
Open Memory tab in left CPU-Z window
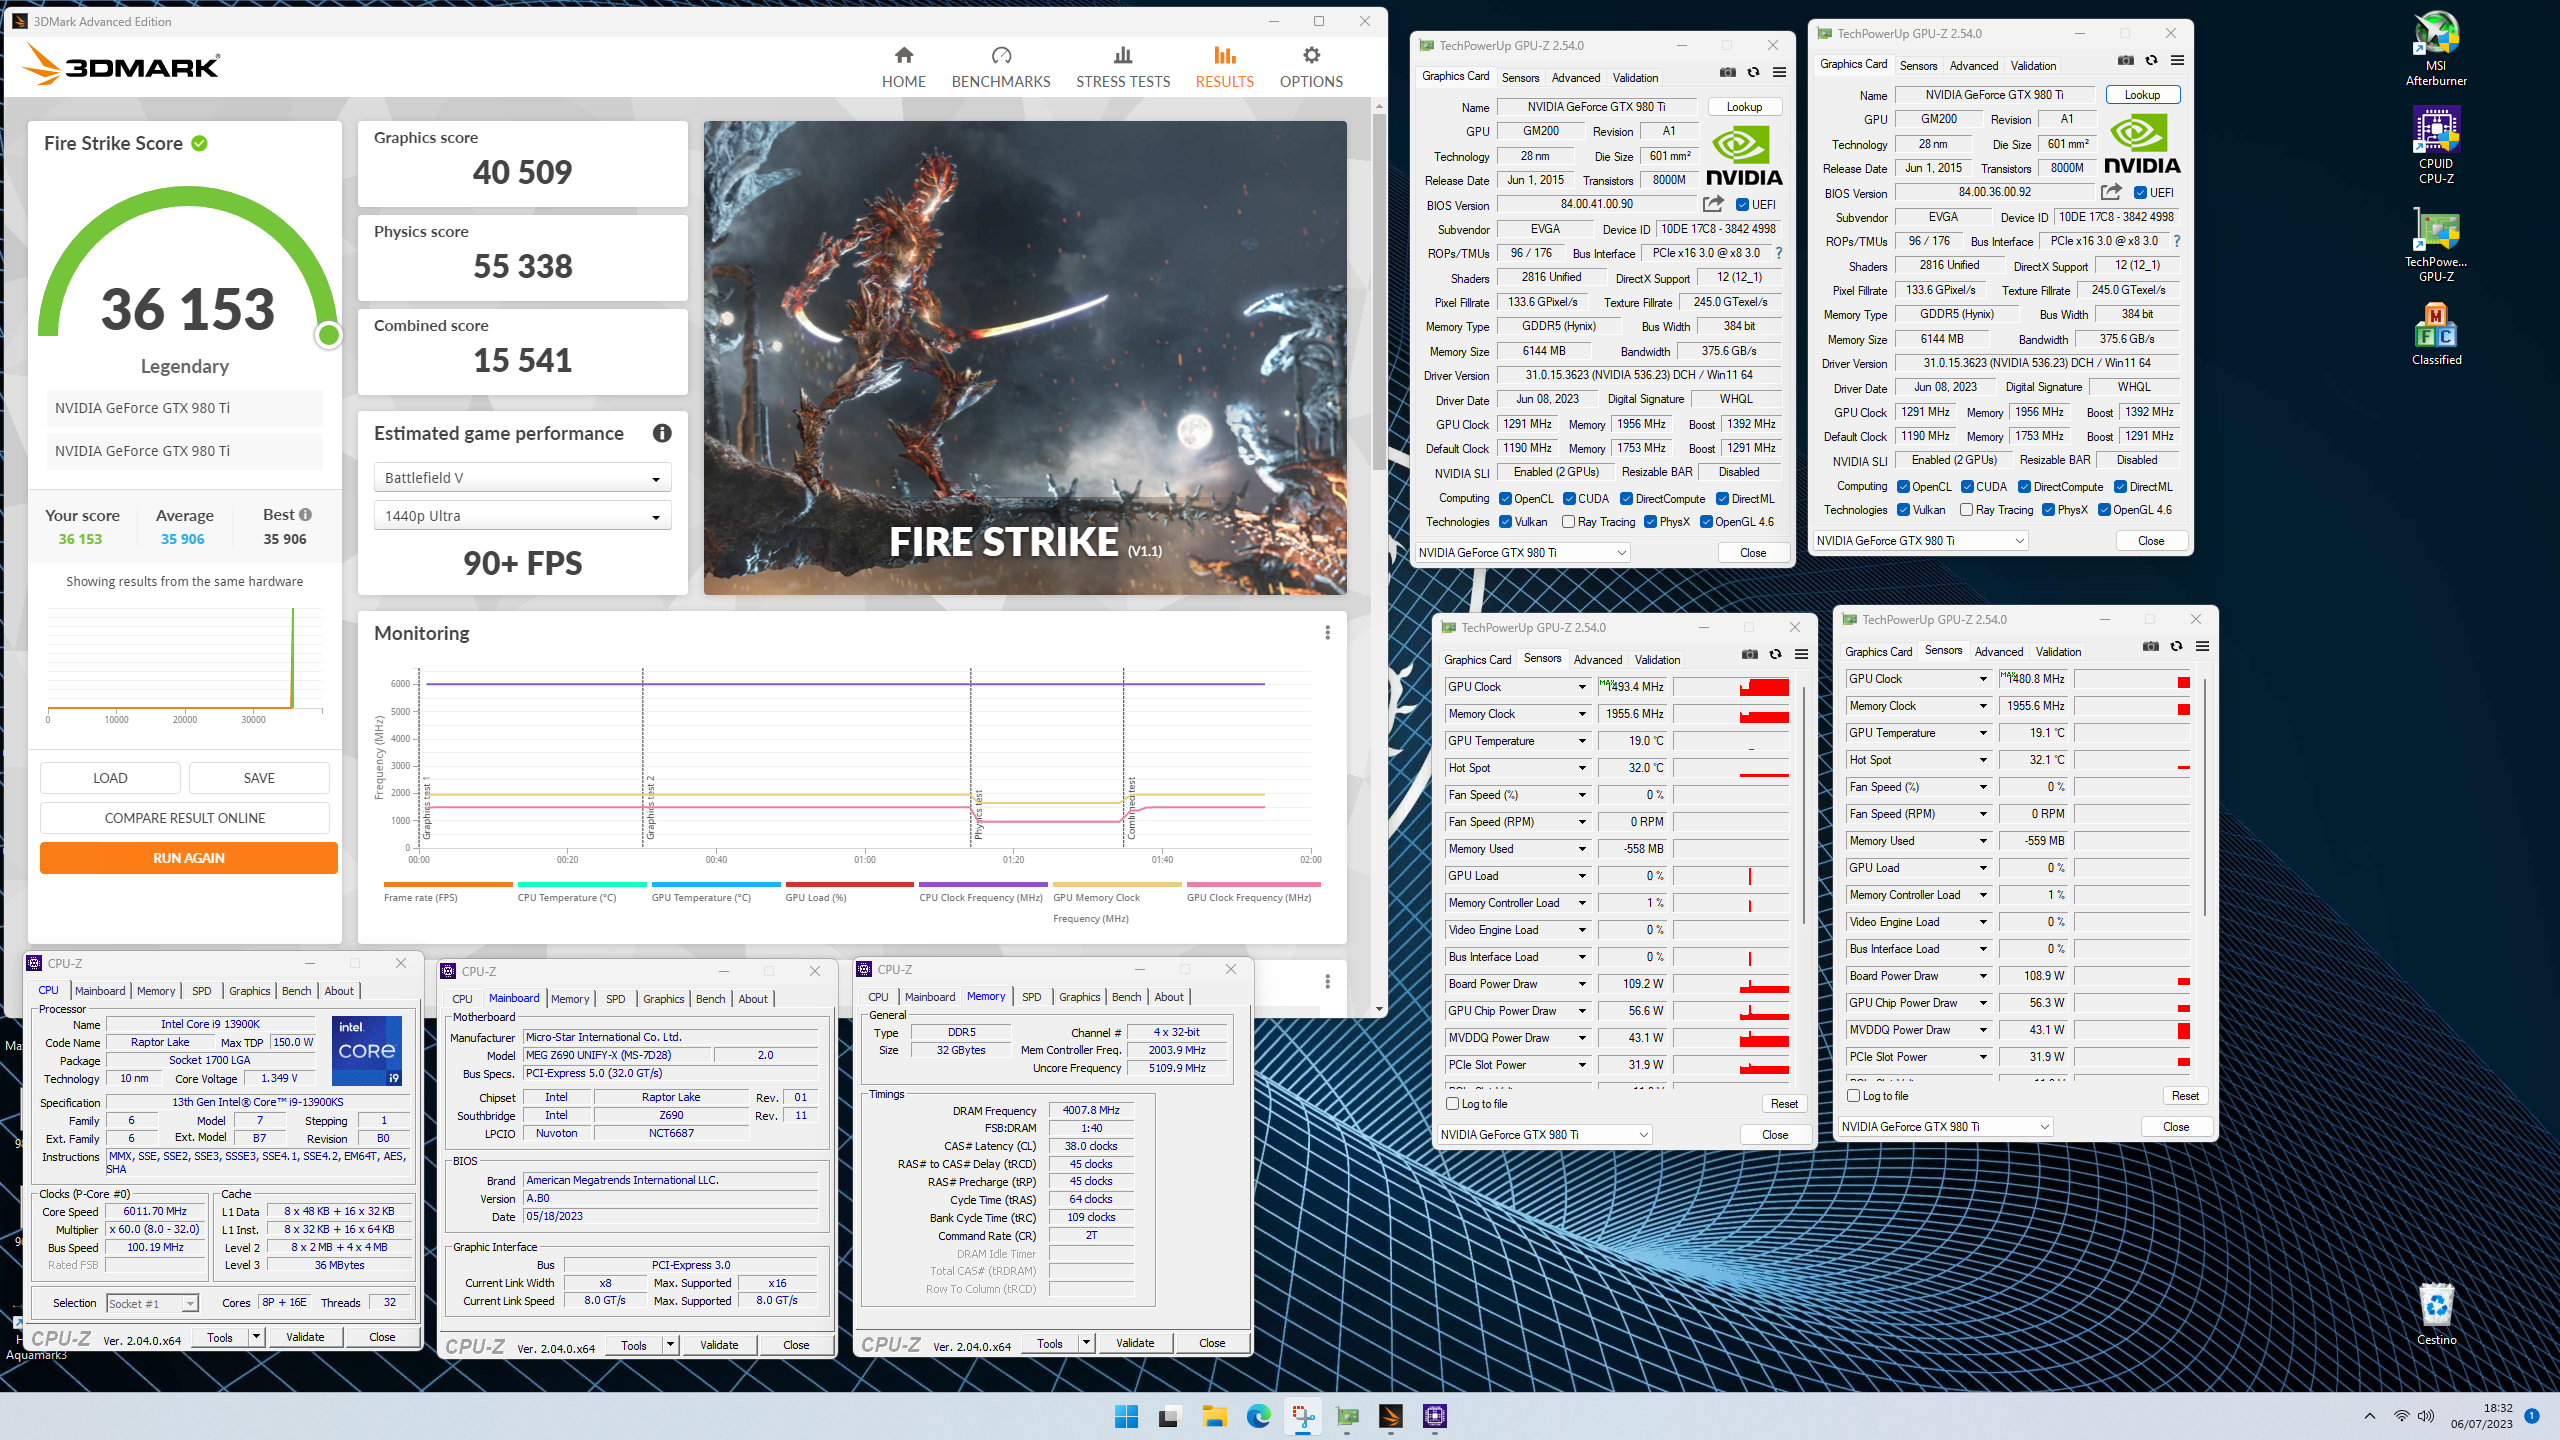[156, 991]
